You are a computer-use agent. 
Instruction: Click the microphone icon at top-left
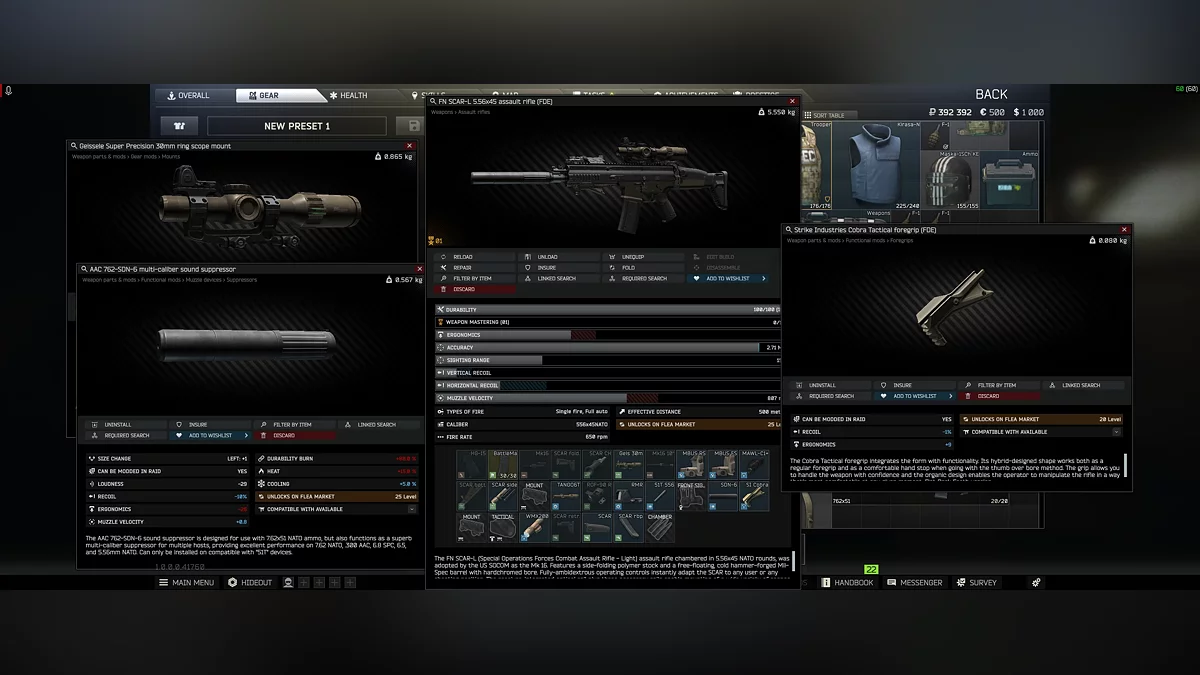tap(8, 90)
